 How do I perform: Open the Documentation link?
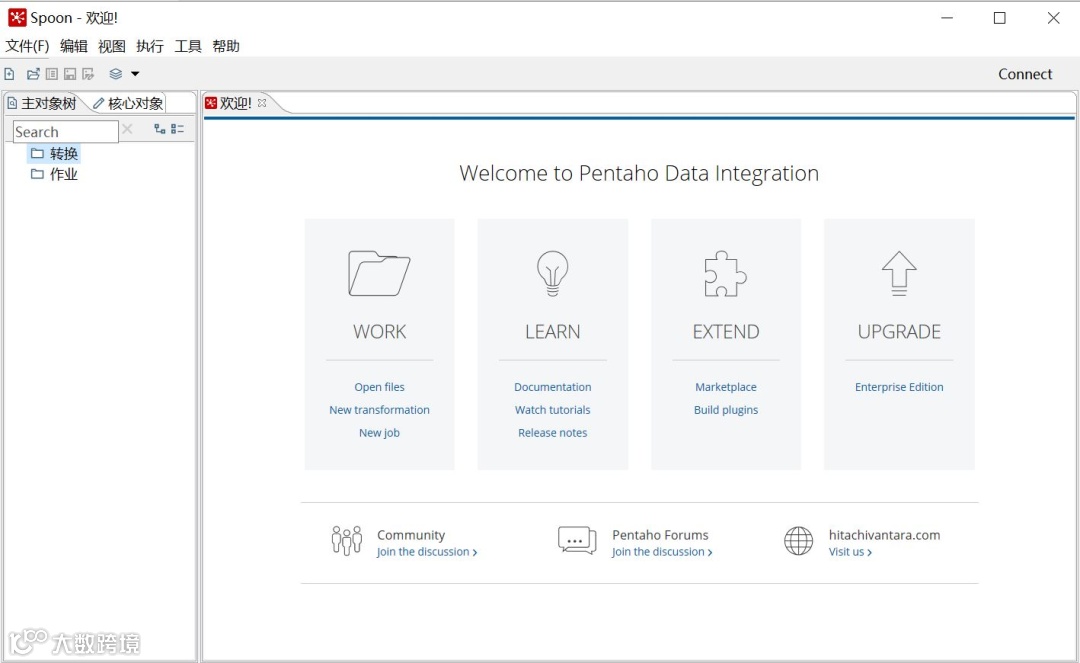552,387
